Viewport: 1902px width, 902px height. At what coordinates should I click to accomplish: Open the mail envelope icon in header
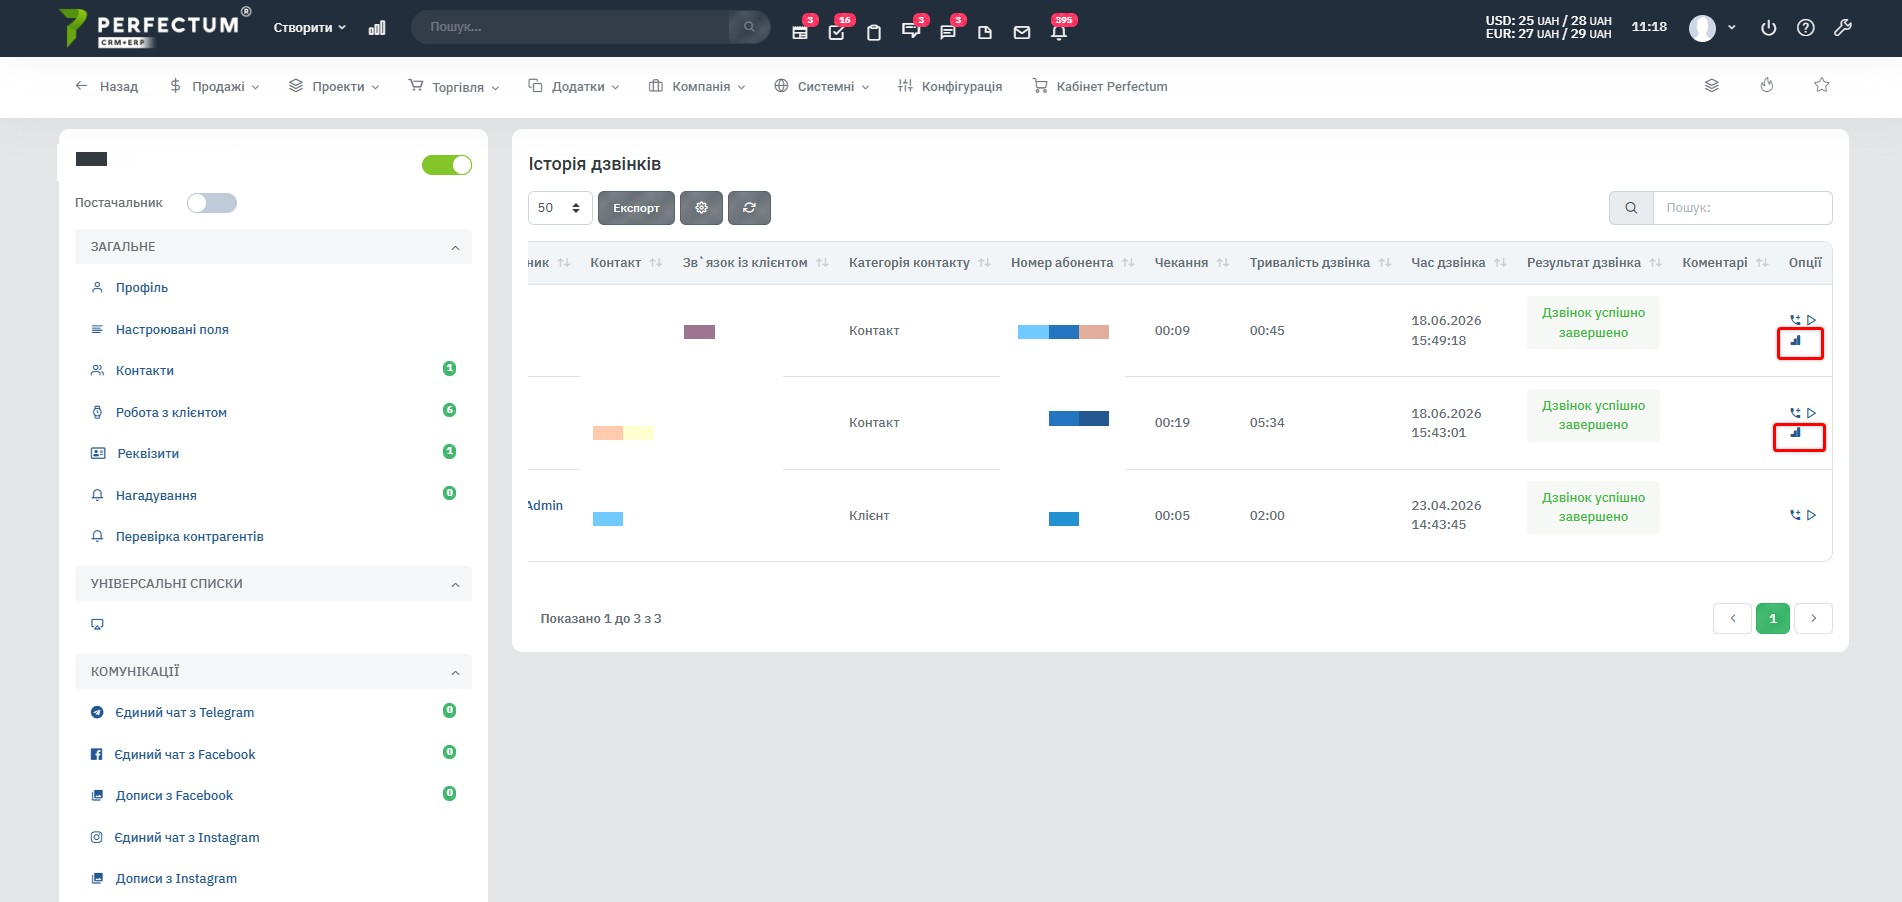pyautogui.click(x=1022, y=33)
